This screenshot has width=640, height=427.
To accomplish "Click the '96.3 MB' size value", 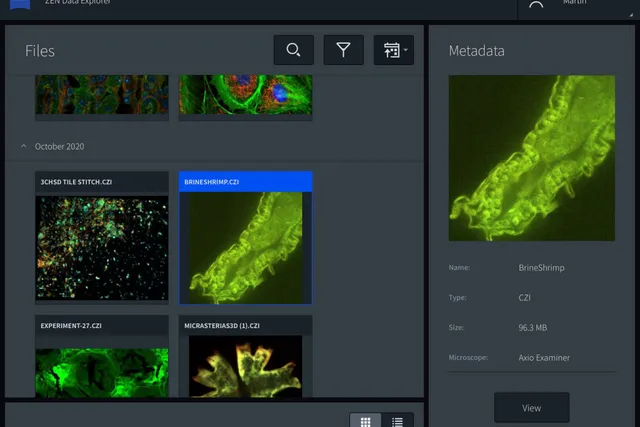I will pos(533,327).
